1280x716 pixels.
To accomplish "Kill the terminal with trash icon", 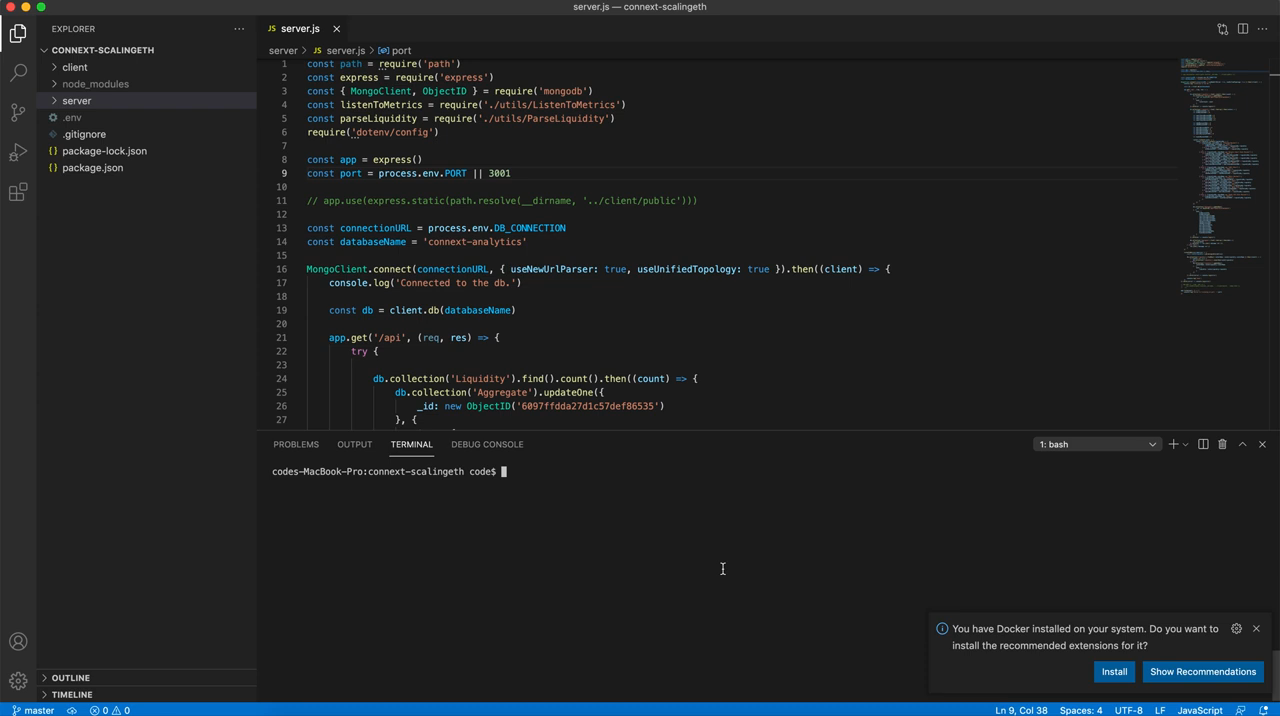I will point(1222,444).
